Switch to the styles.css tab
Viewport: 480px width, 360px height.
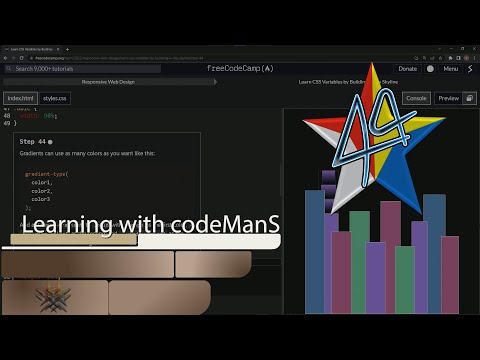(55, 98)
